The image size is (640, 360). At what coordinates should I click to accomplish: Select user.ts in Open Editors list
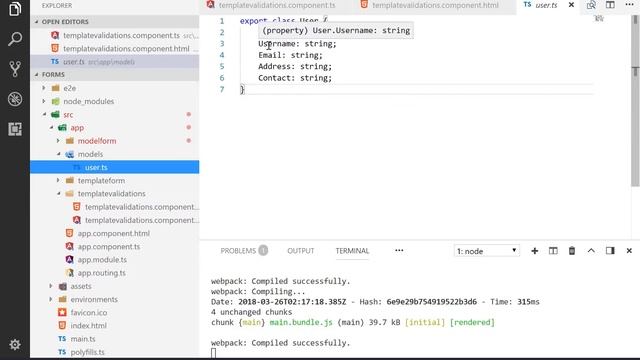(x=115, y=62)
